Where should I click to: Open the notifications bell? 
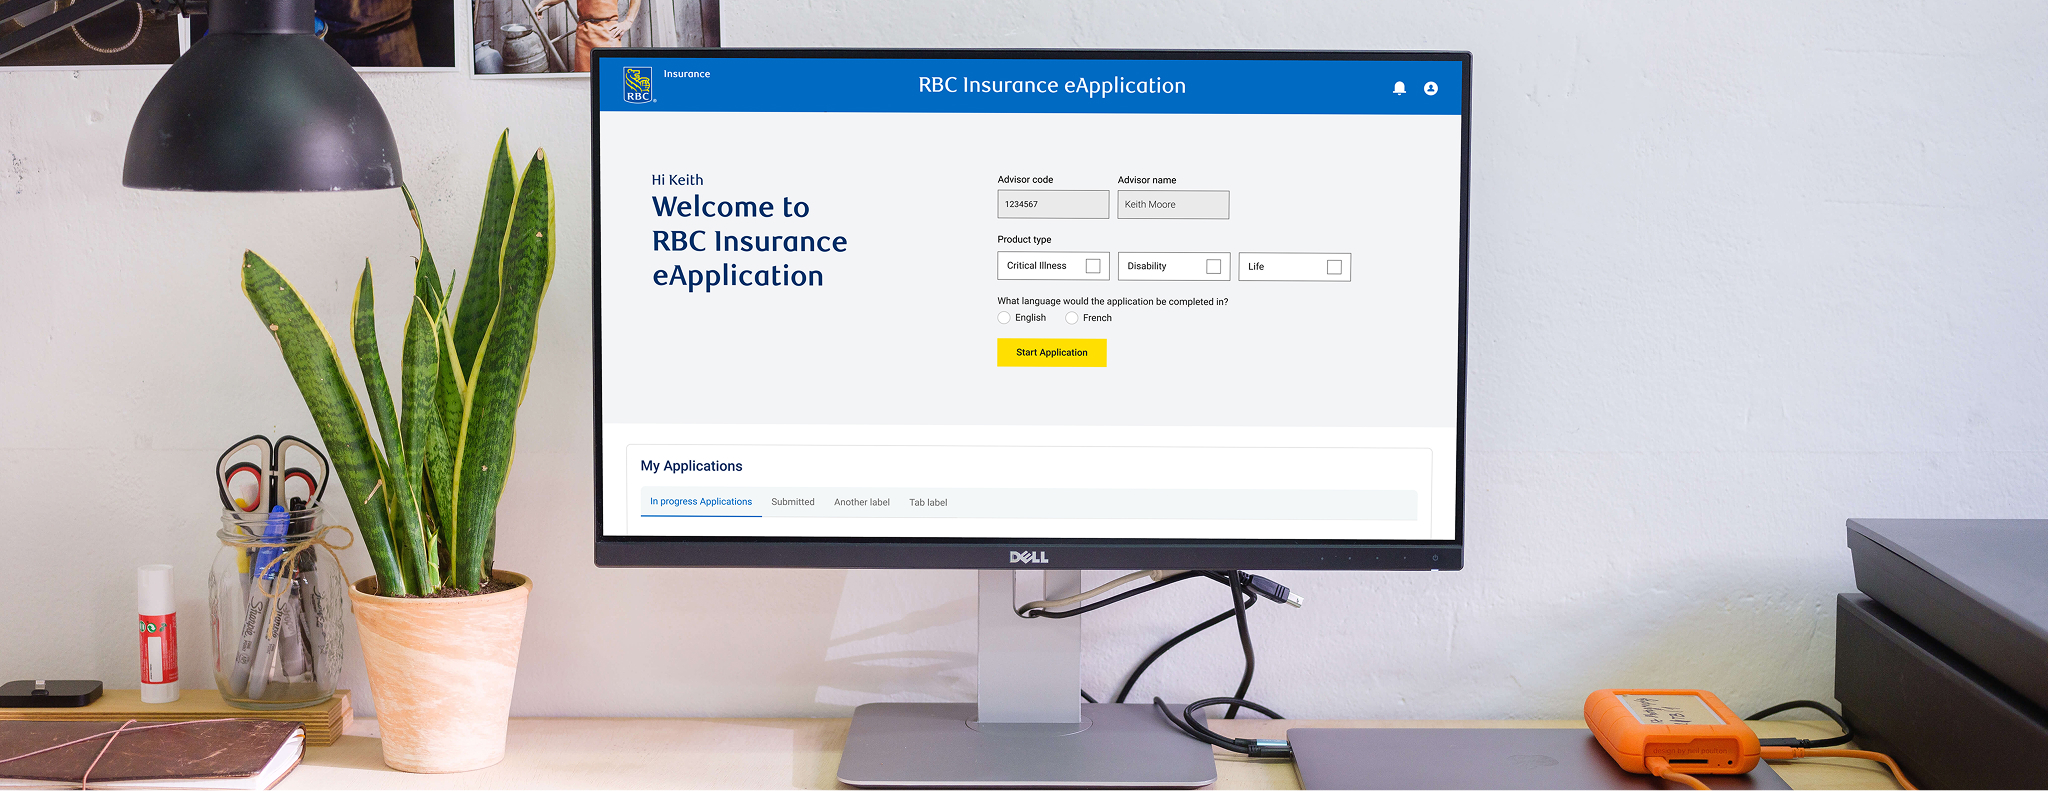(x=1399, y=88)
